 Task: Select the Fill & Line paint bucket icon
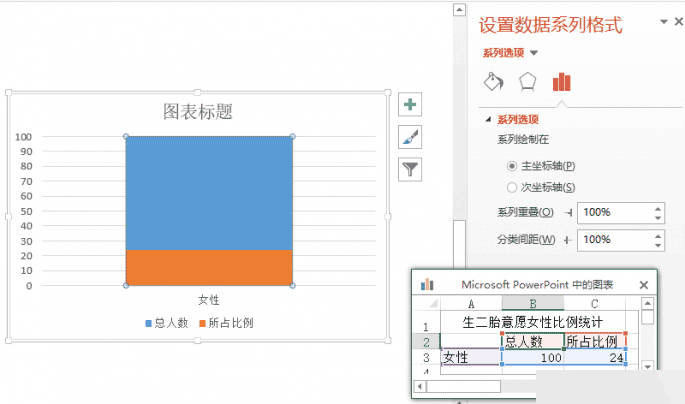coord(494,82)
